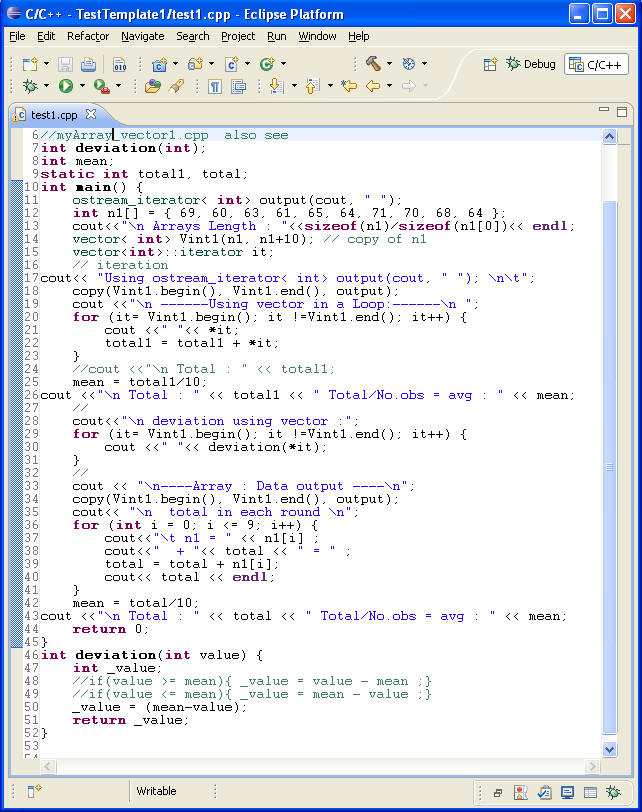Click the New C++ Class icon
This screenshot has height=812, width=642.
pos(267,64)
